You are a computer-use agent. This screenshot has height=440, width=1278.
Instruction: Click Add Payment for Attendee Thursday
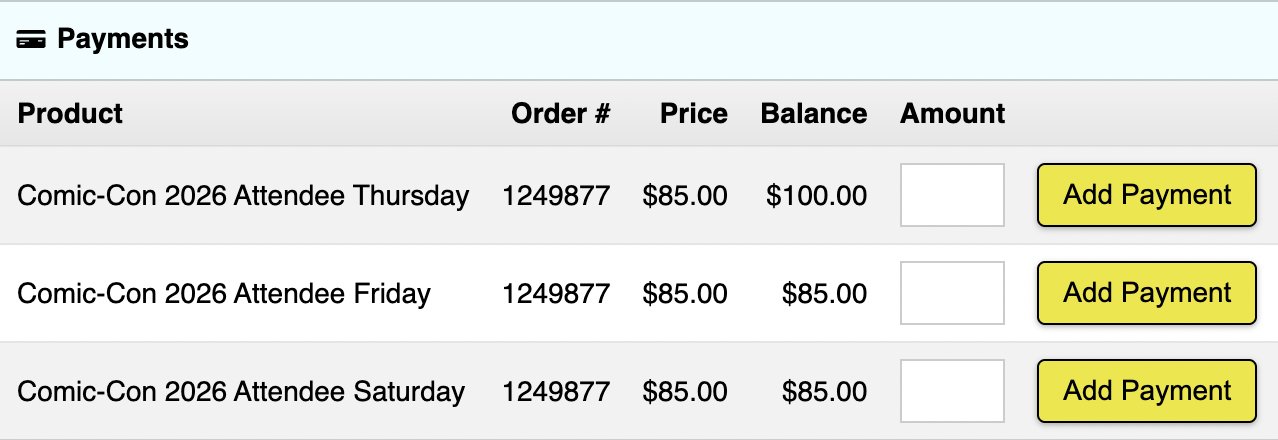(1146, 195)
